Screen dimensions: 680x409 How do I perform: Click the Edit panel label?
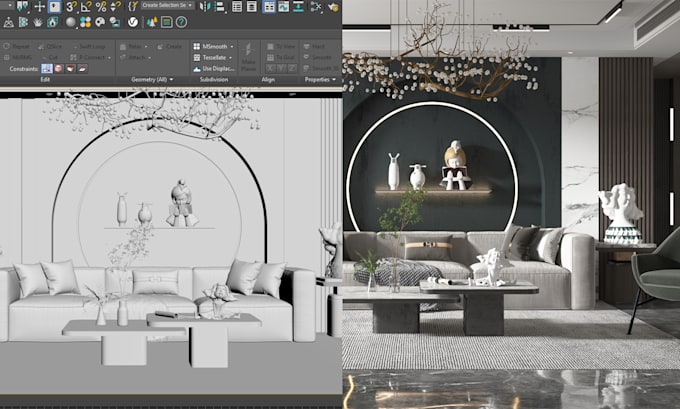45,79
